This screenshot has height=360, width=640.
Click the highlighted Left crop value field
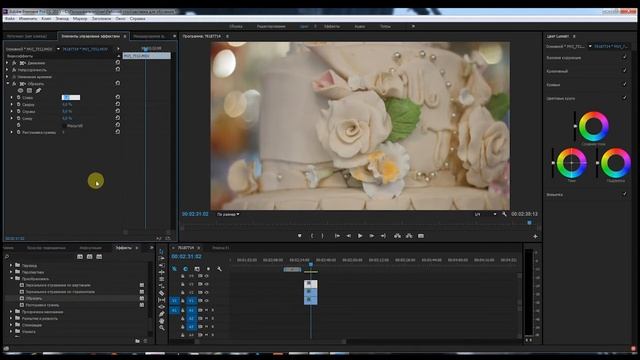[x=71, y=98]
